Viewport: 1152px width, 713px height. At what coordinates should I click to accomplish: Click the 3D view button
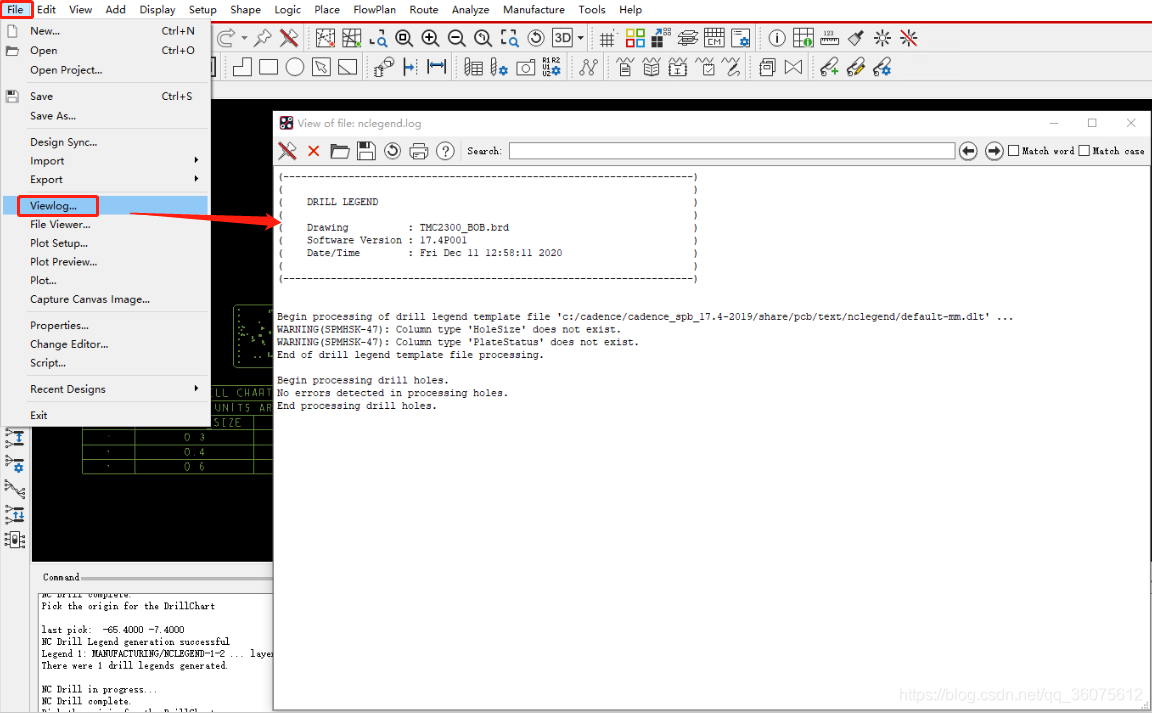coord(562,38)
